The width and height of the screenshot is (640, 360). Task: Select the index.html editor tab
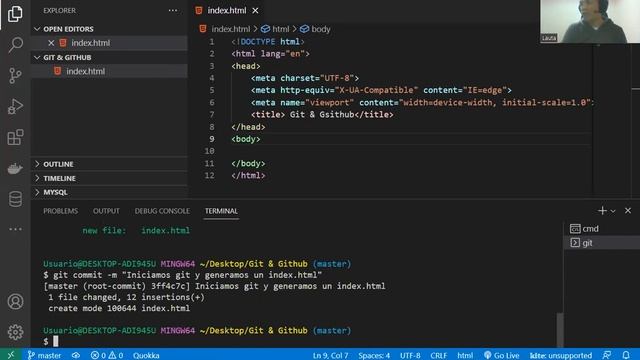click(x=227, y=11)
